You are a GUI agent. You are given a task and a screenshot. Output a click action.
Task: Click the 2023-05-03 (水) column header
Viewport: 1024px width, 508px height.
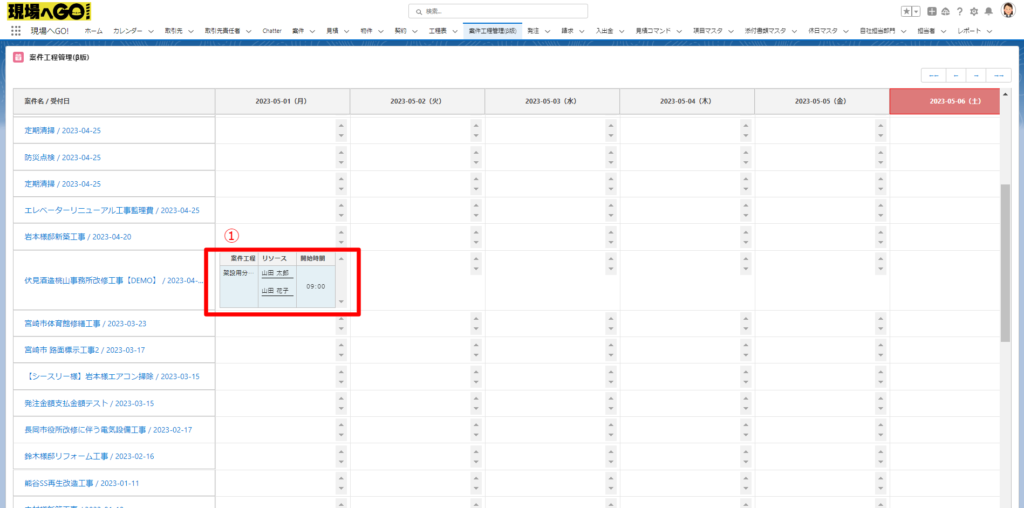click(x=552, y=101)
